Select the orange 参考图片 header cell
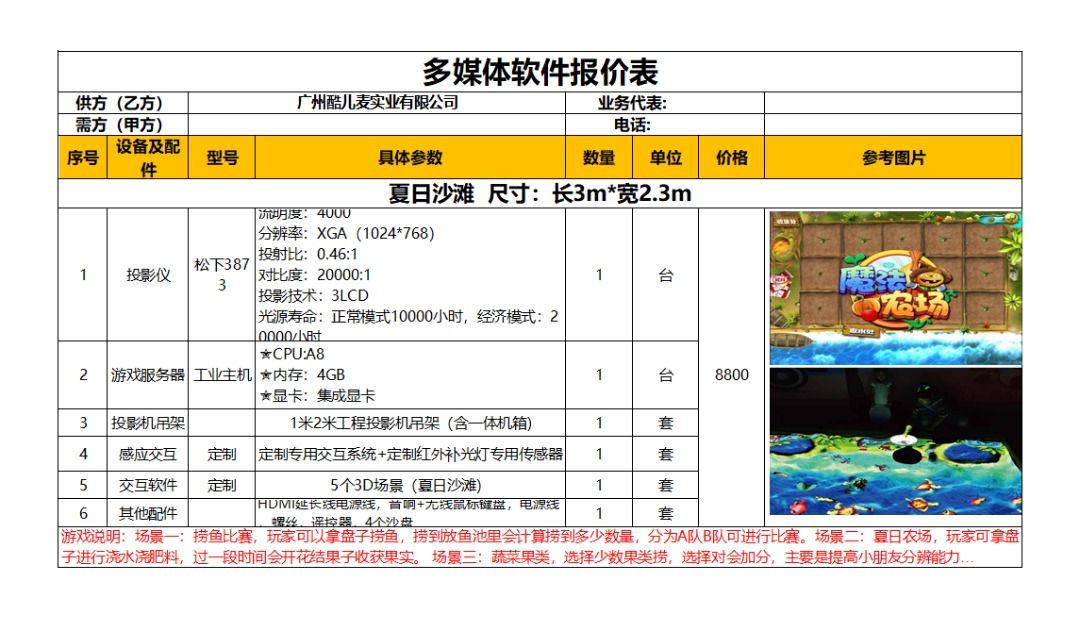1080x643 pixels. click(x=893, y=158)
